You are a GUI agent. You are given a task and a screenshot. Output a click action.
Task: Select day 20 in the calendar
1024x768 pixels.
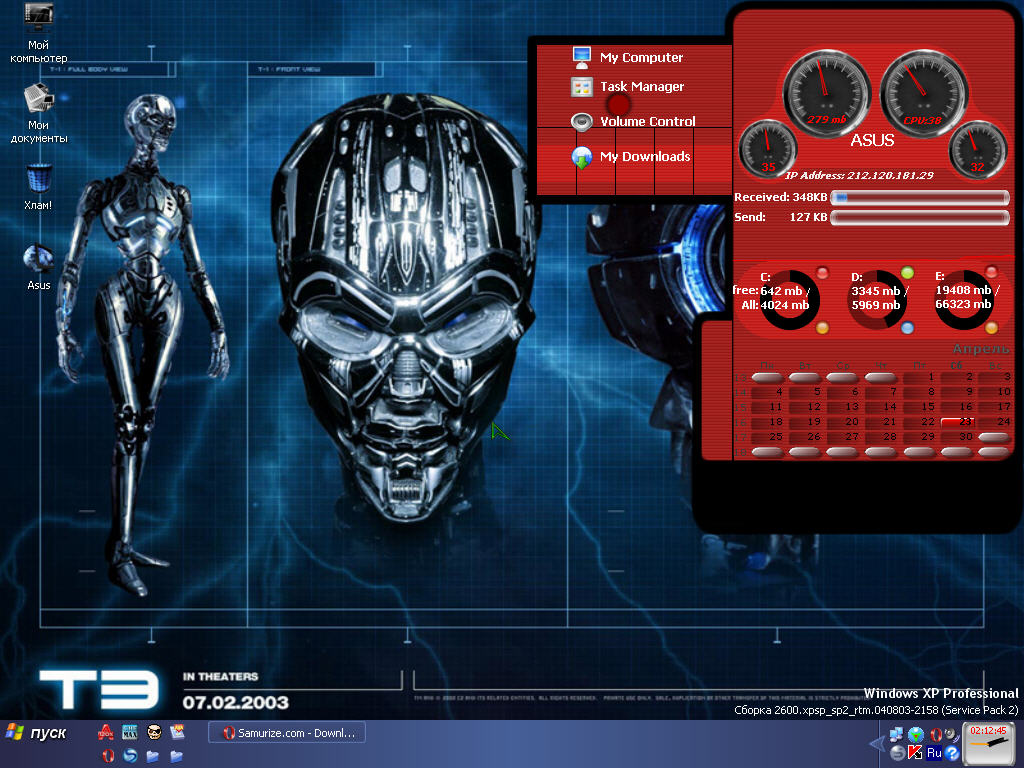tap(844, 422)
